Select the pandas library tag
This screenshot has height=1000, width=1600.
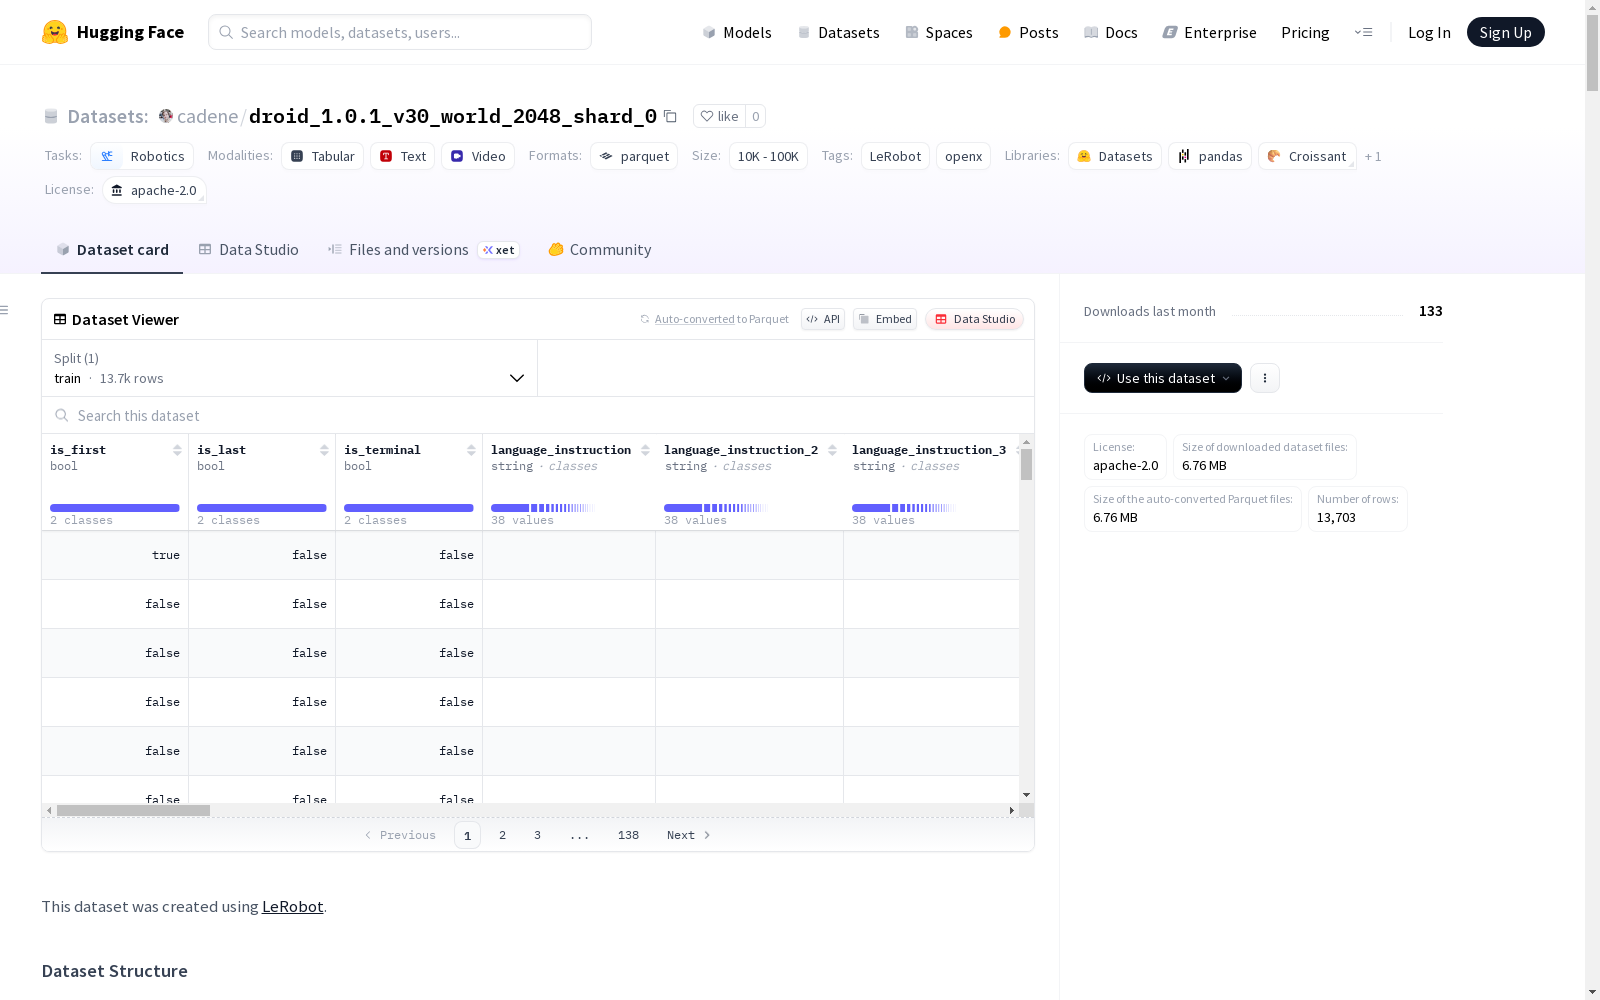pyautogui.click(x=1210, y=156)
